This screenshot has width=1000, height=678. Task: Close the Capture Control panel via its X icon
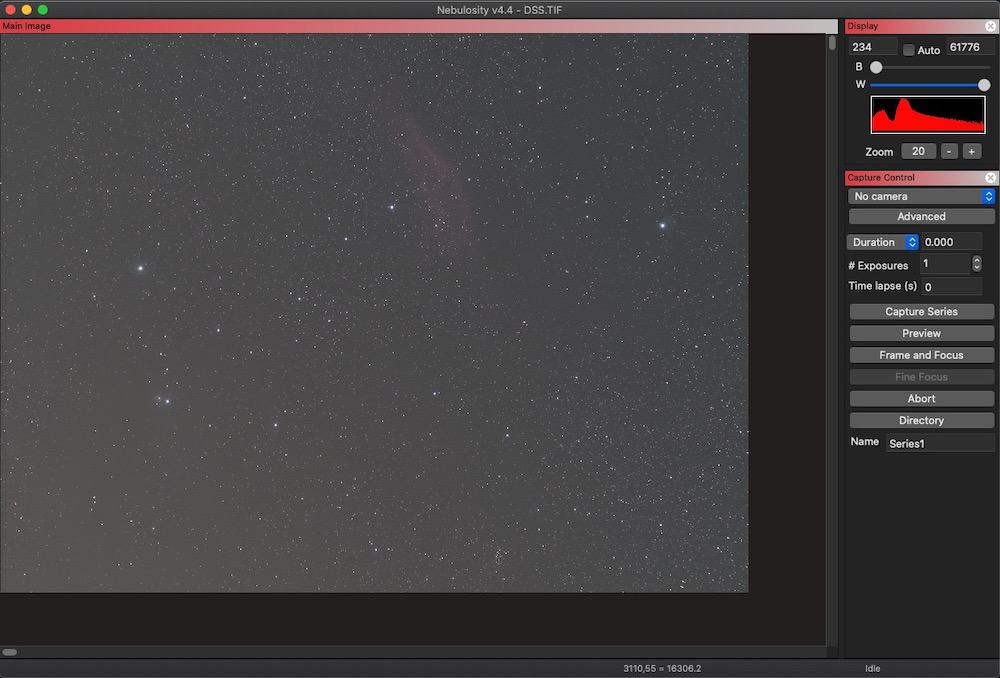coord(992,177)
